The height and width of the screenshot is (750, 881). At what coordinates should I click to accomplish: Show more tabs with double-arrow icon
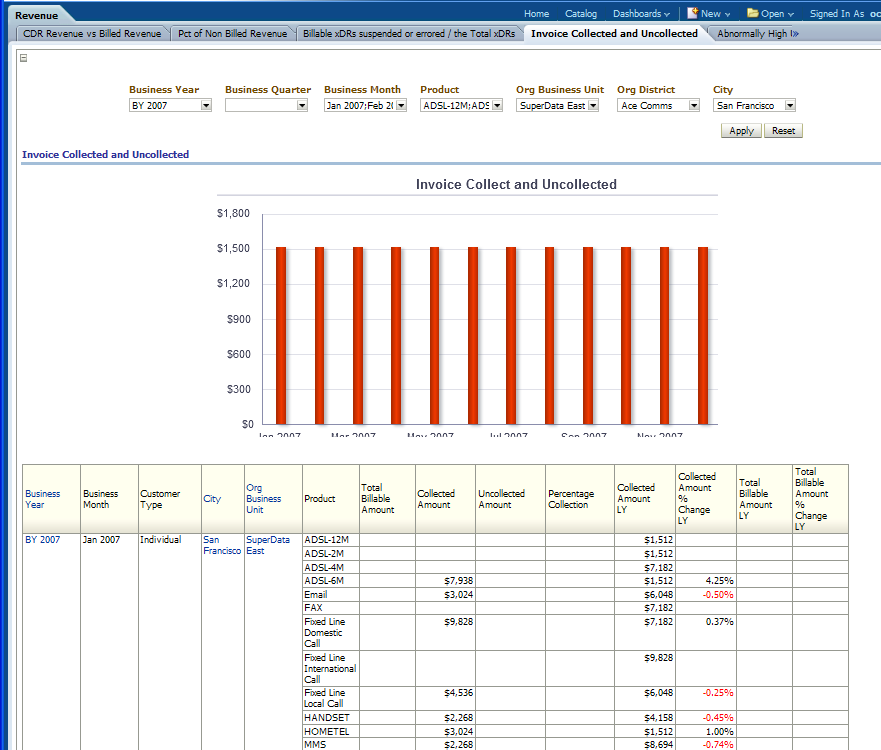[795, 34]
